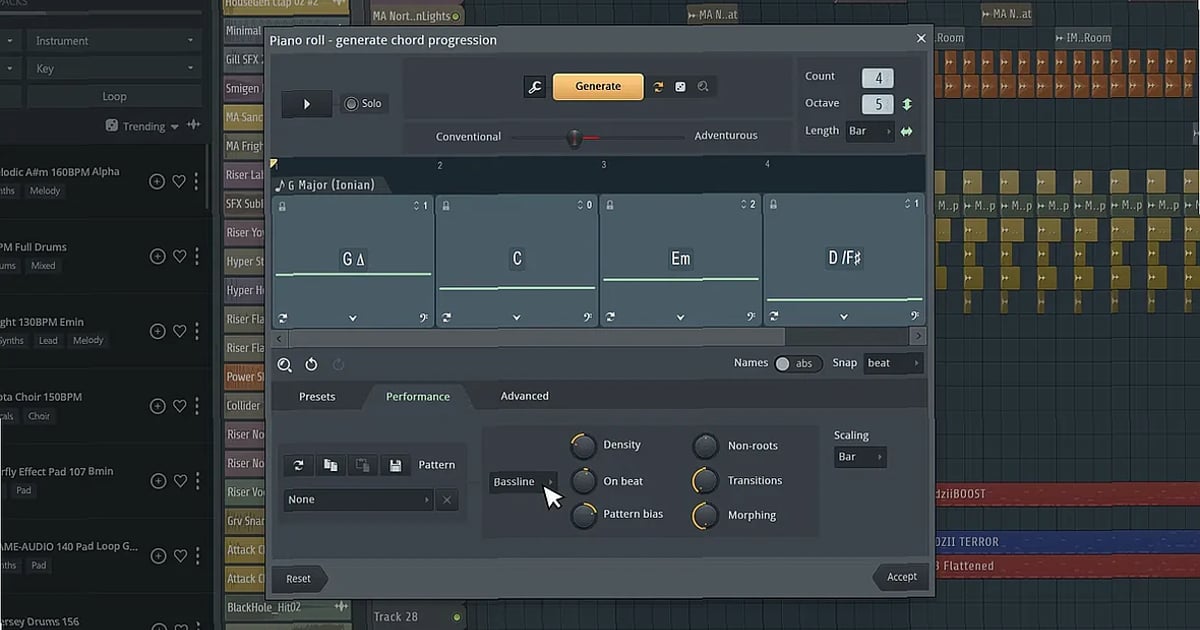The height and width of the screenshot is (630, 1200).
Task: Click the Generate button
Action: (x=598, y=86)
